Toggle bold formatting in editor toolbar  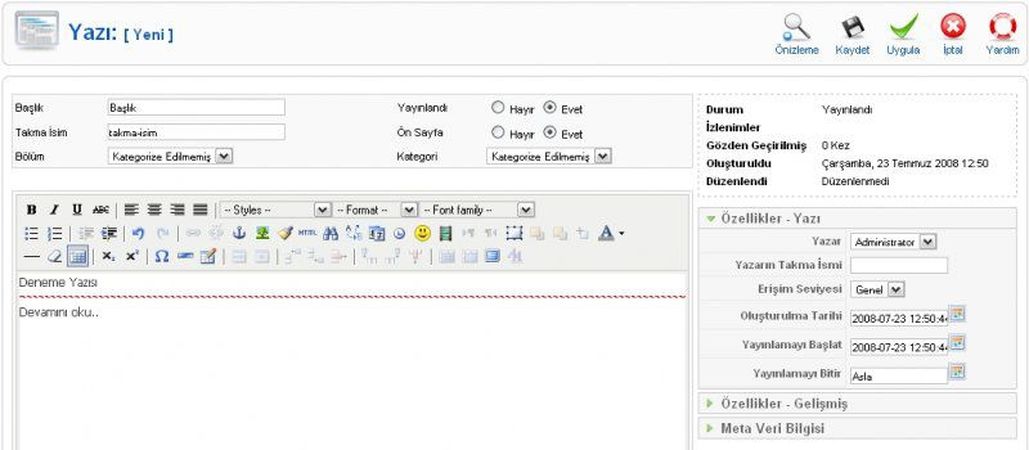click(31, 210)
